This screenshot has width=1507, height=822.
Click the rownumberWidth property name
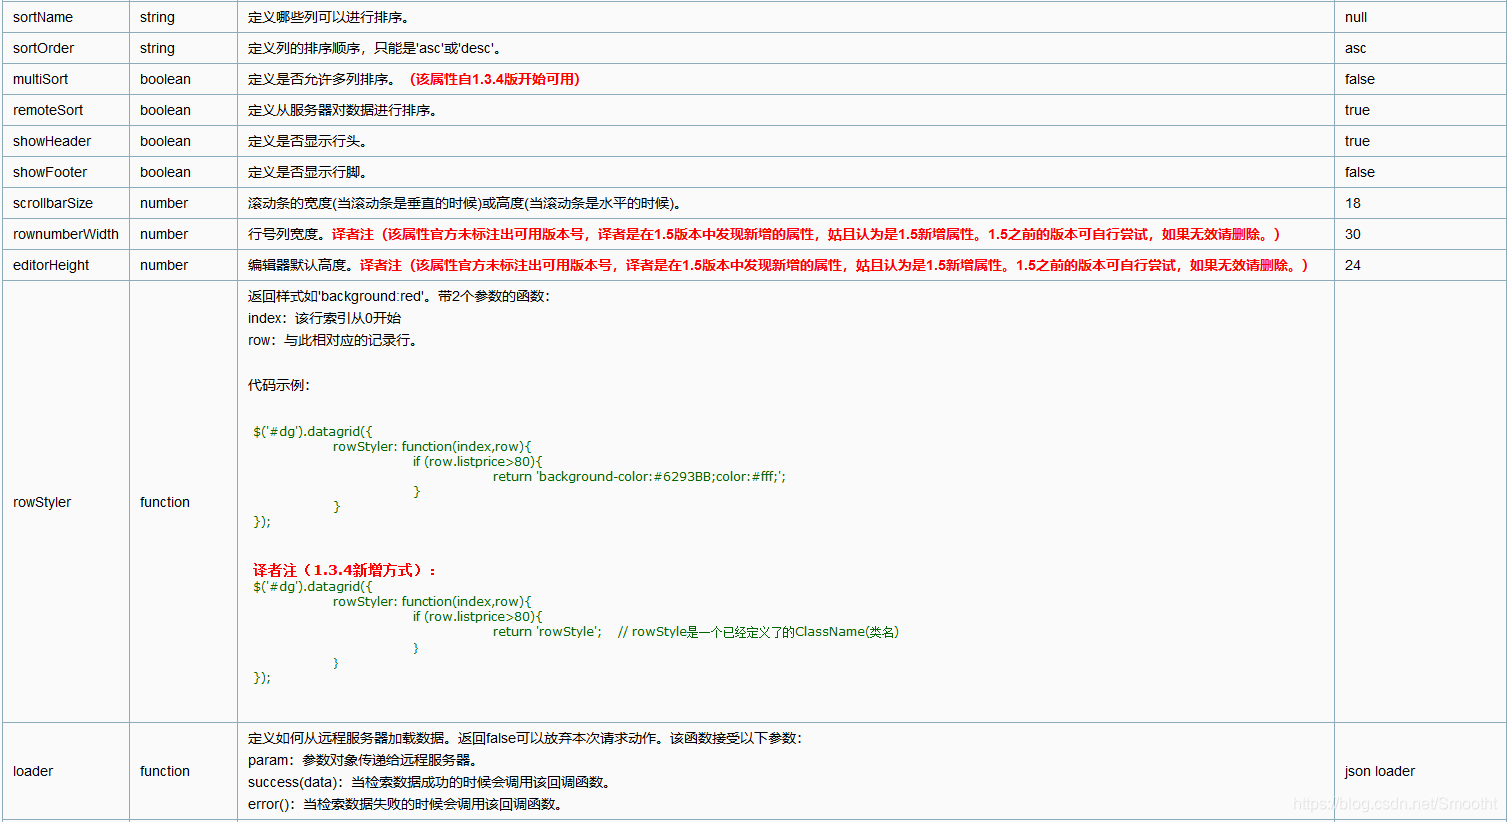click(66, 234)
